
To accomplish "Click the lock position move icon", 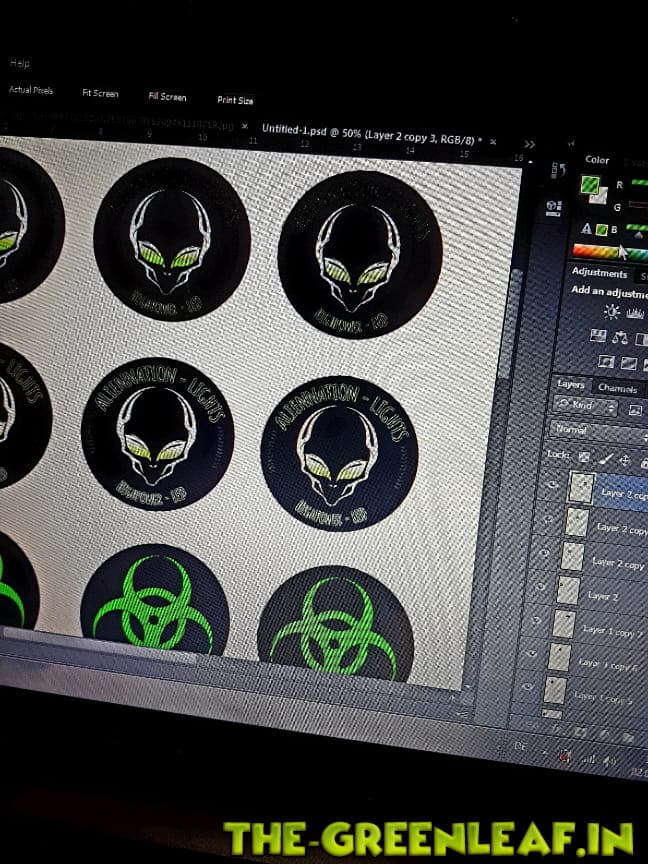I will (x=624, y=461).
